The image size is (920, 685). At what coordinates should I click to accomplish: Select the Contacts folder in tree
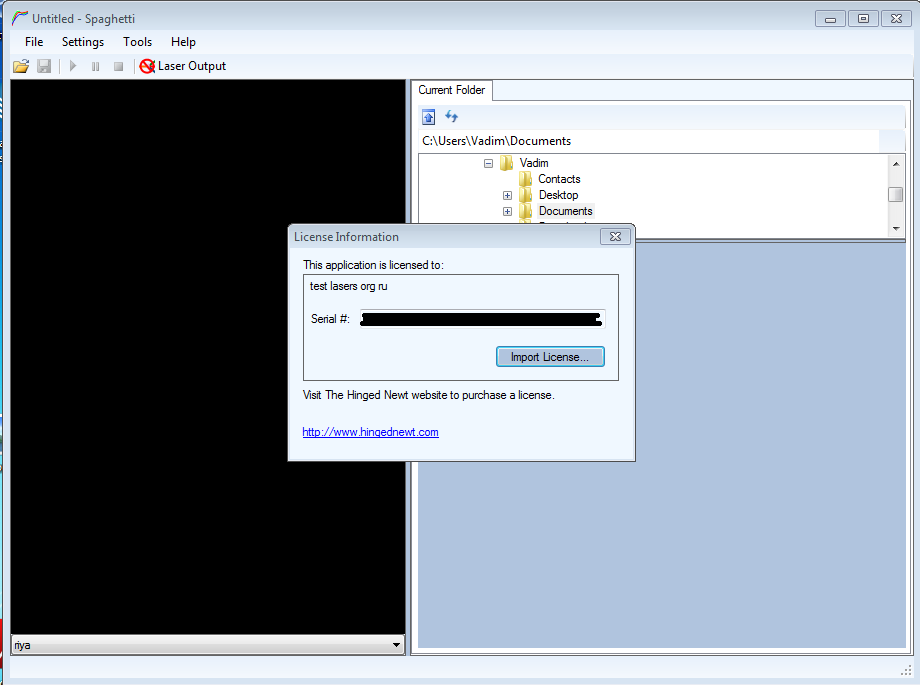558,179
